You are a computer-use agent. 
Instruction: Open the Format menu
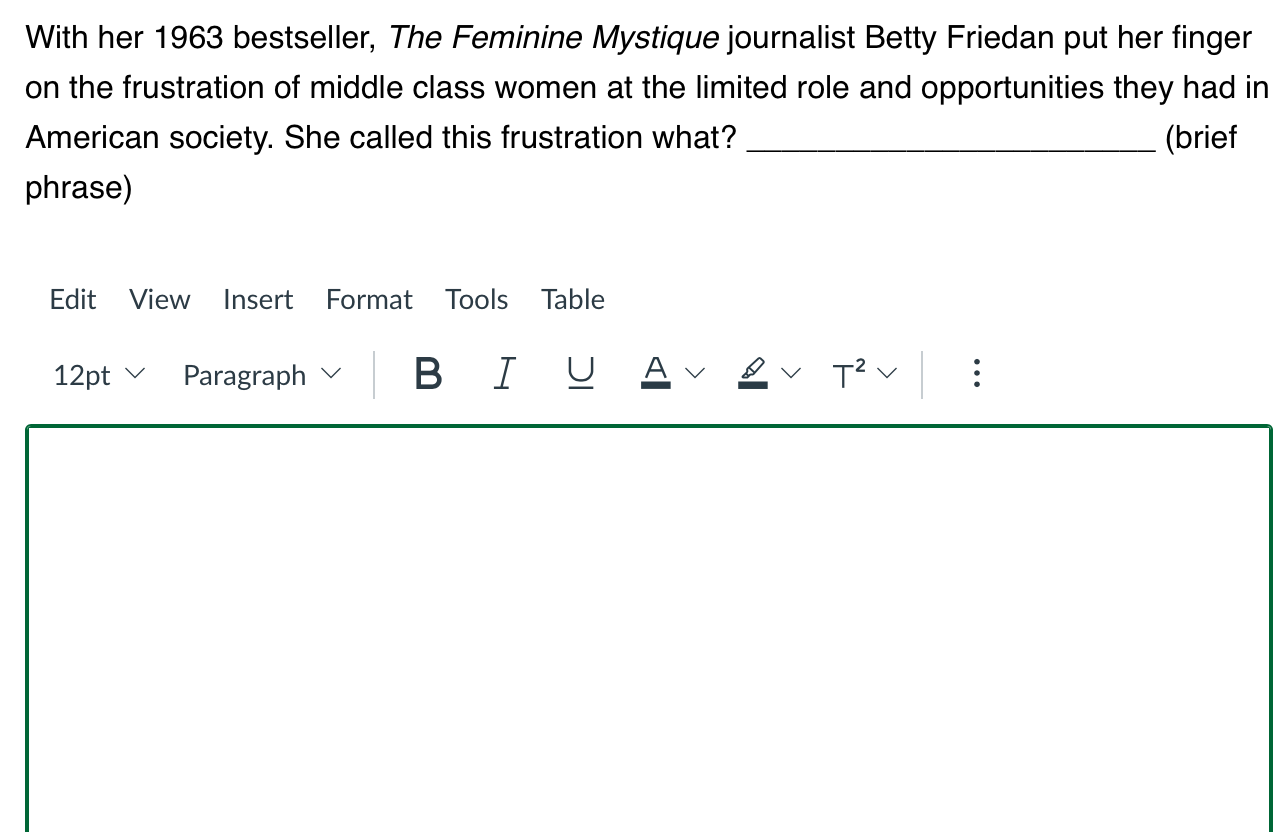point(369,299)
